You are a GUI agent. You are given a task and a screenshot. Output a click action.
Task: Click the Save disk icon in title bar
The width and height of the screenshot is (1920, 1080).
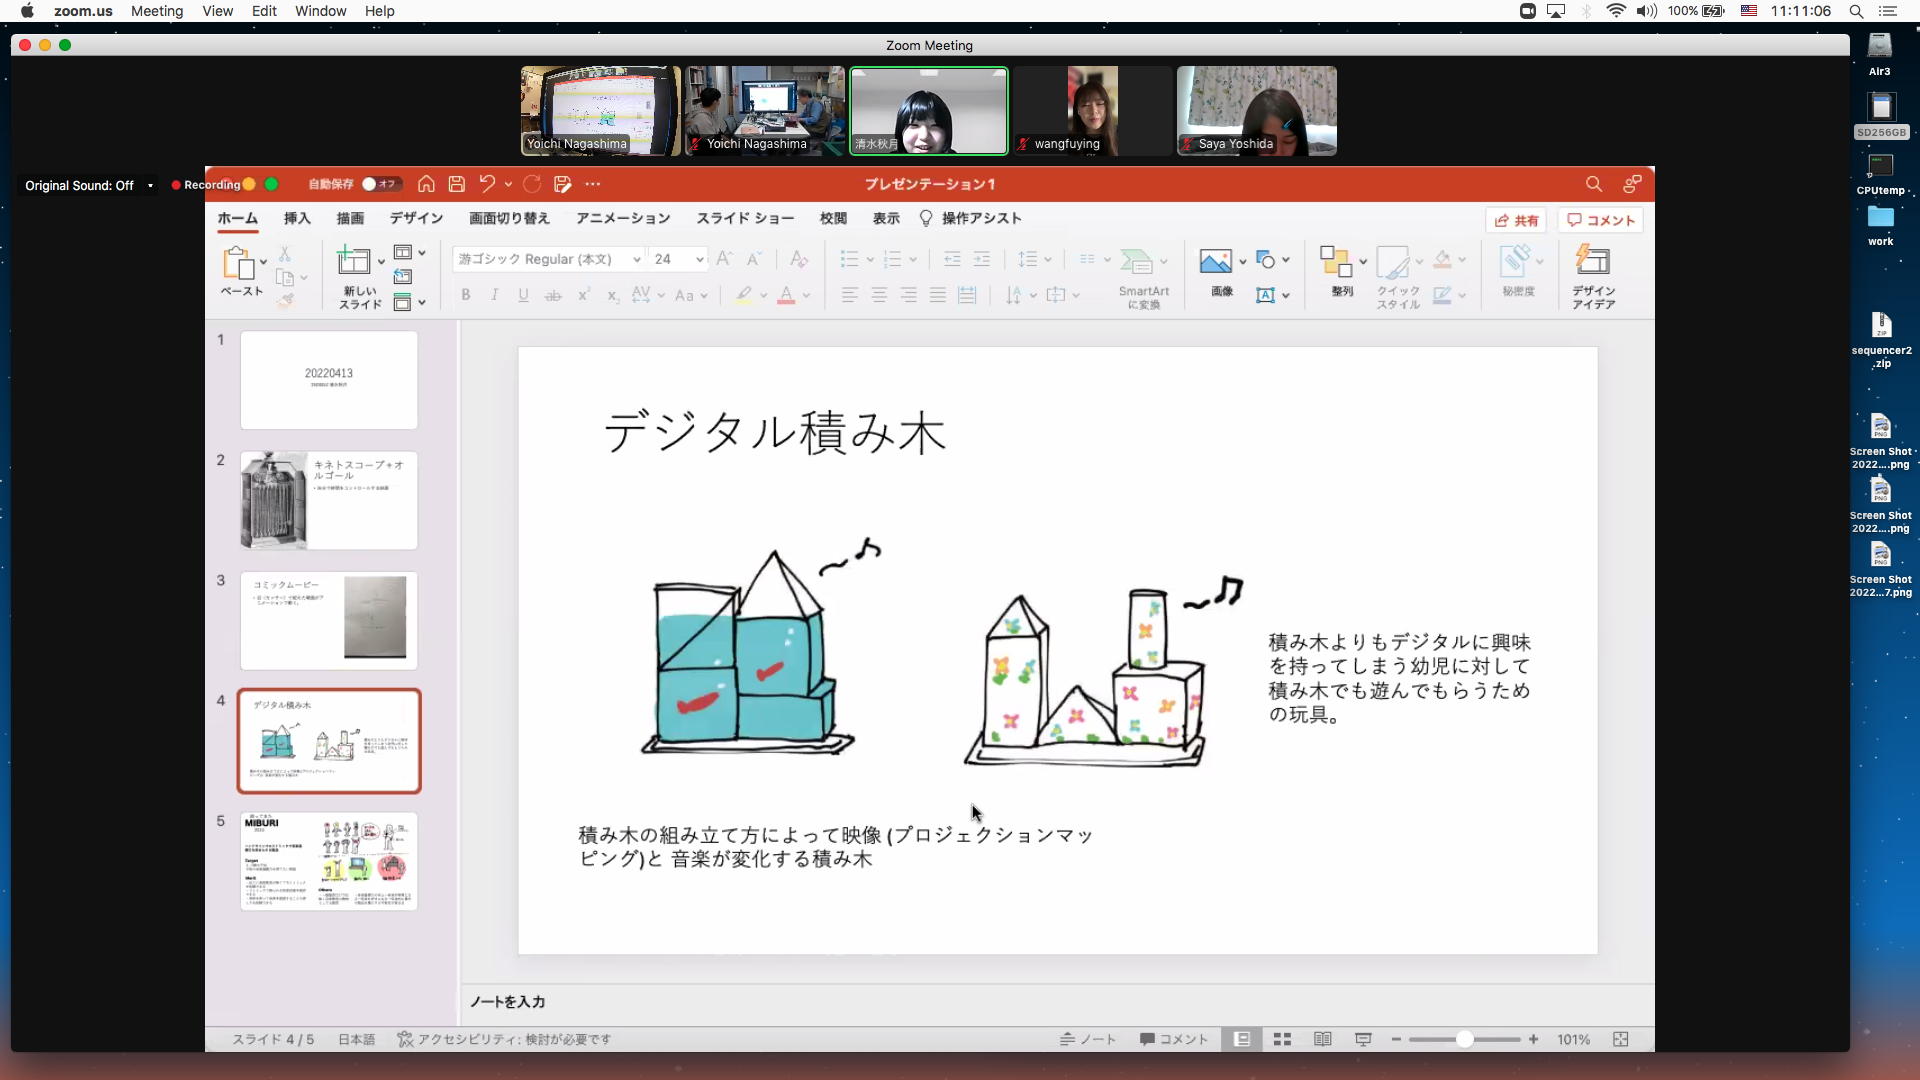coord(457,184)
